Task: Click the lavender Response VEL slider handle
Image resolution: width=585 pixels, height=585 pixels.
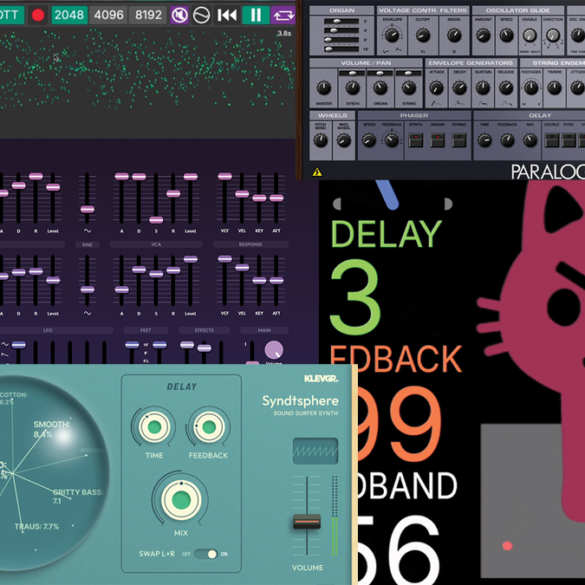Action: point(242,268)
